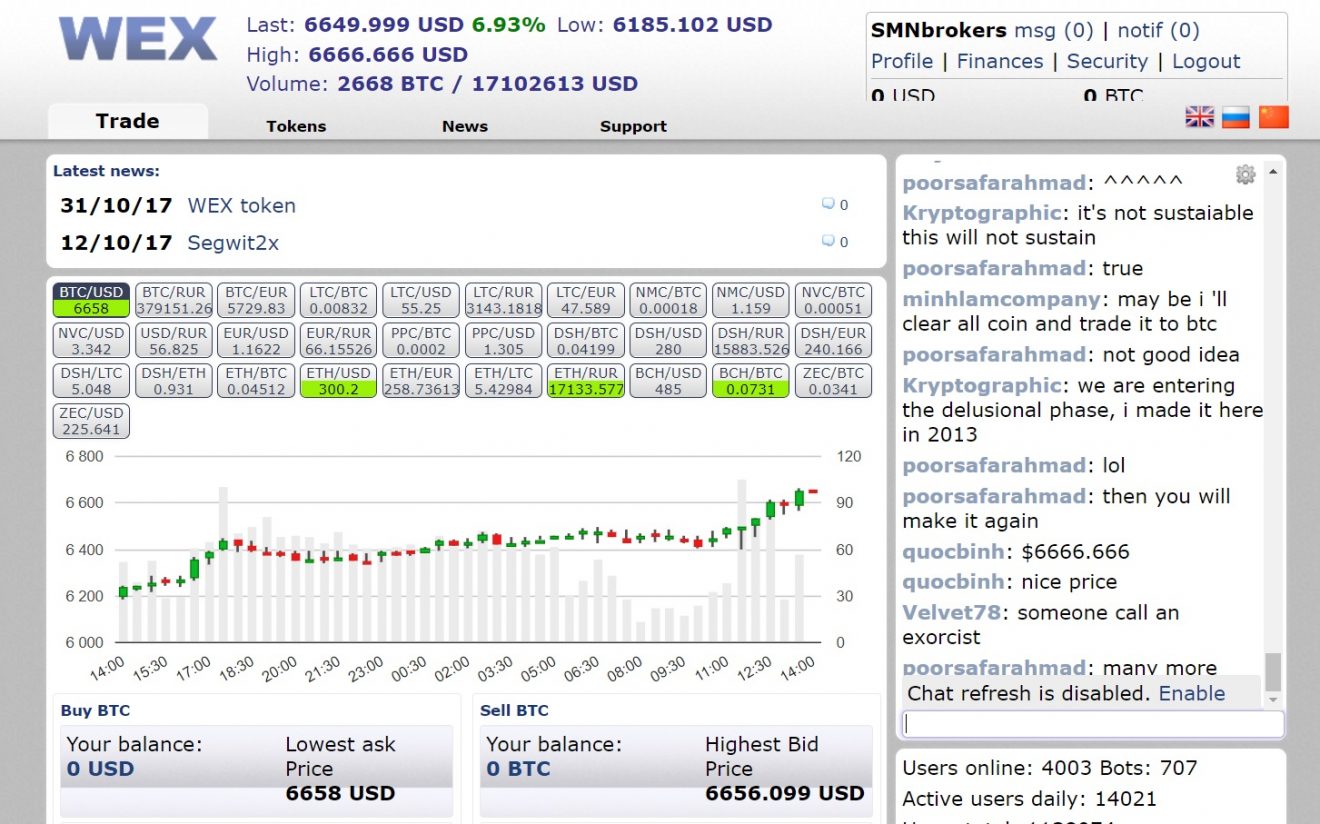
Task: Select the NMC/BTC pair
Action: (x=668, y=300)
